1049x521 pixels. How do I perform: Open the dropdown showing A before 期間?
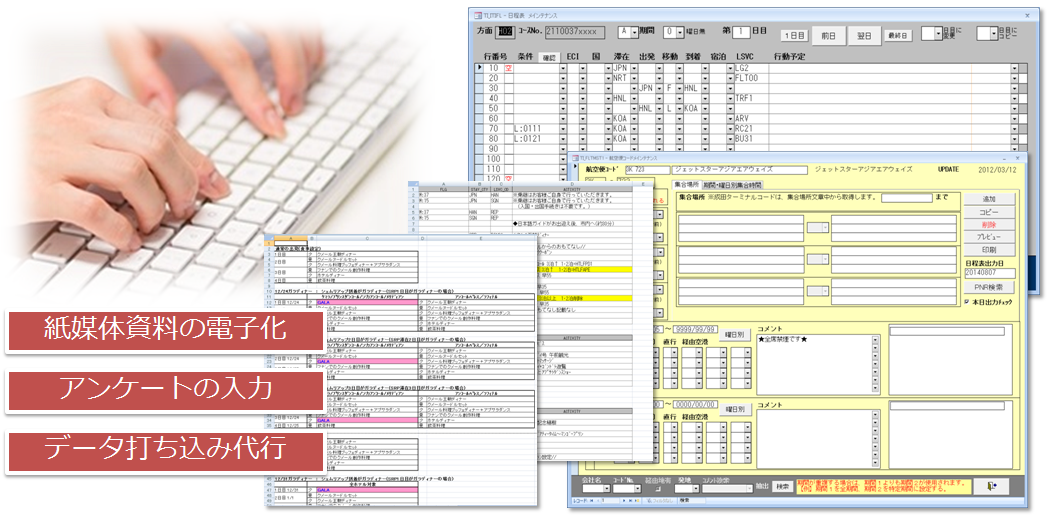tap(634, 31)
